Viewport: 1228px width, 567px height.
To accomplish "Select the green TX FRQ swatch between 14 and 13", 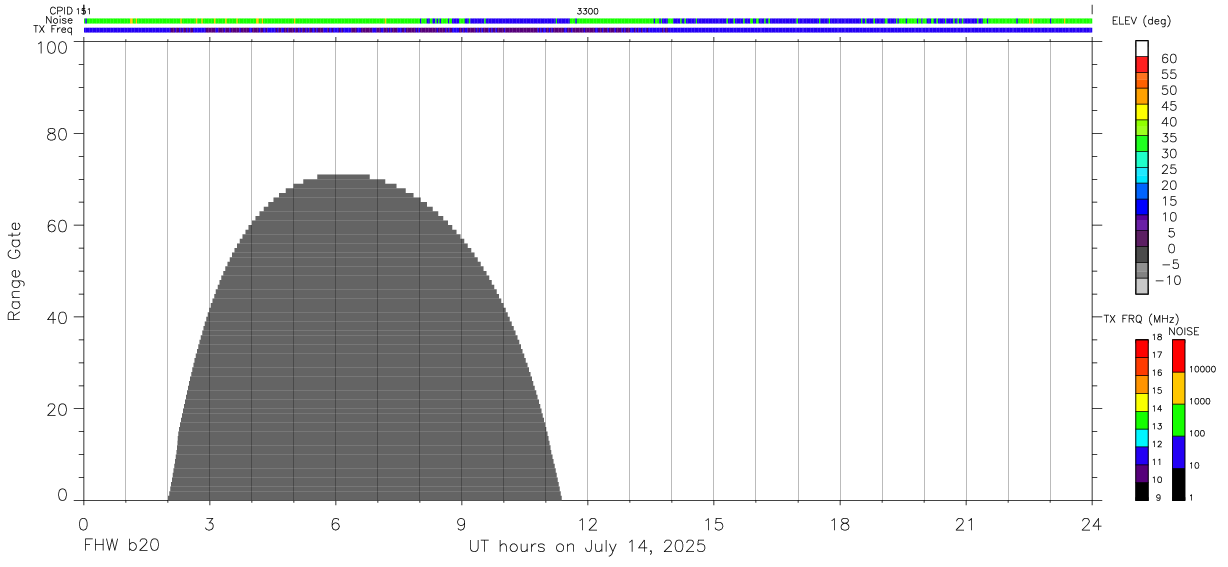I will (1142, 420).
